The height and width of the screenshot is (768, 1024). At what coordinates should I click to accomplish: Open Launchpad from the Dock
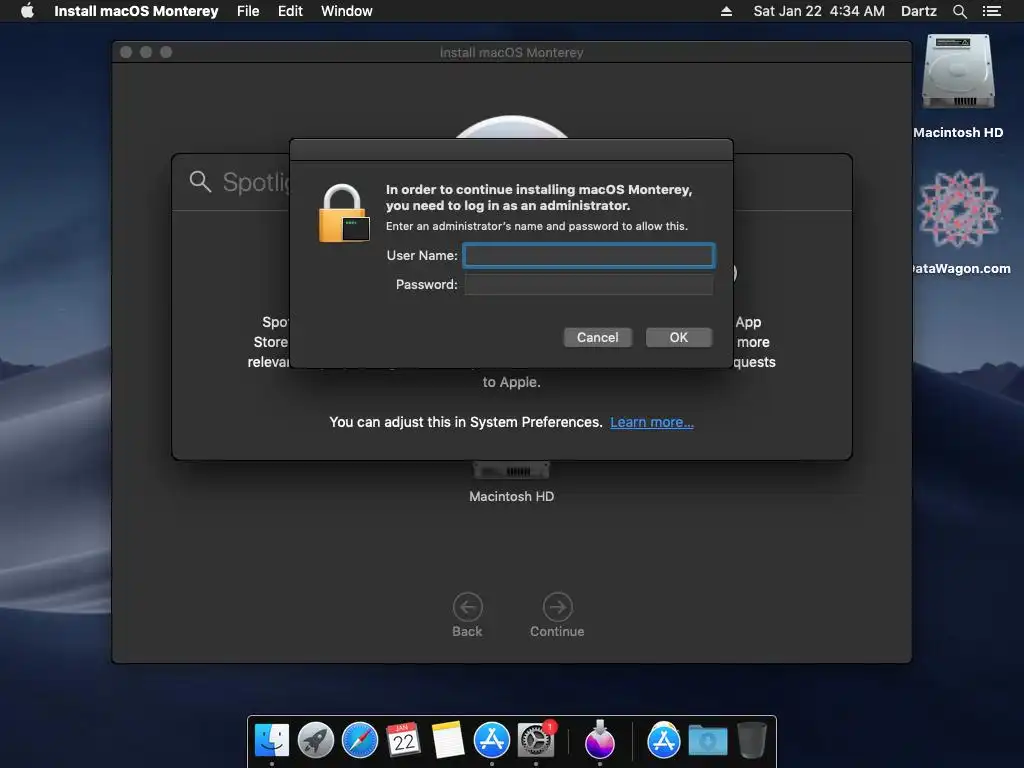click(315, 741)
